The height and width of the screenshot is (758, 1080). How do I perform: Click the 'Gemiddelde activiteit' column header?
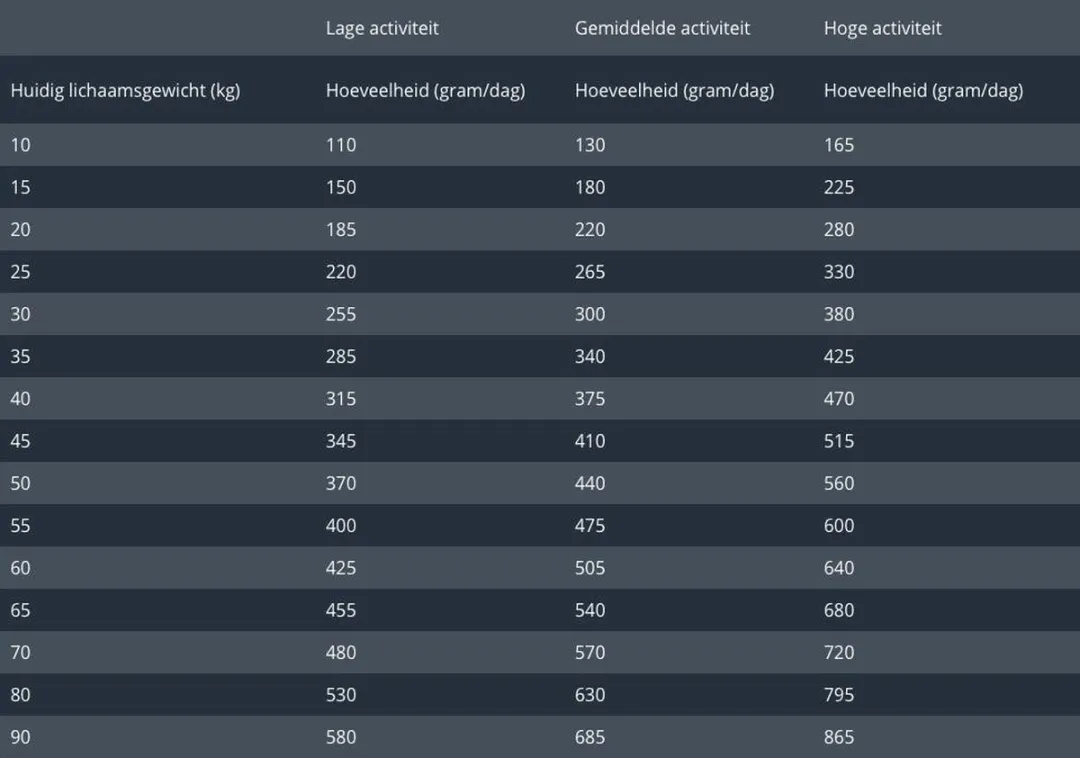point(662,28)
